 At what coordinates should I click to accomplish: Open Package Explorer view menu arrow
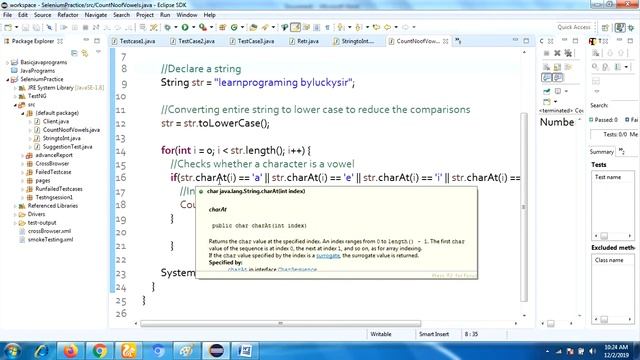pos(98,52)
